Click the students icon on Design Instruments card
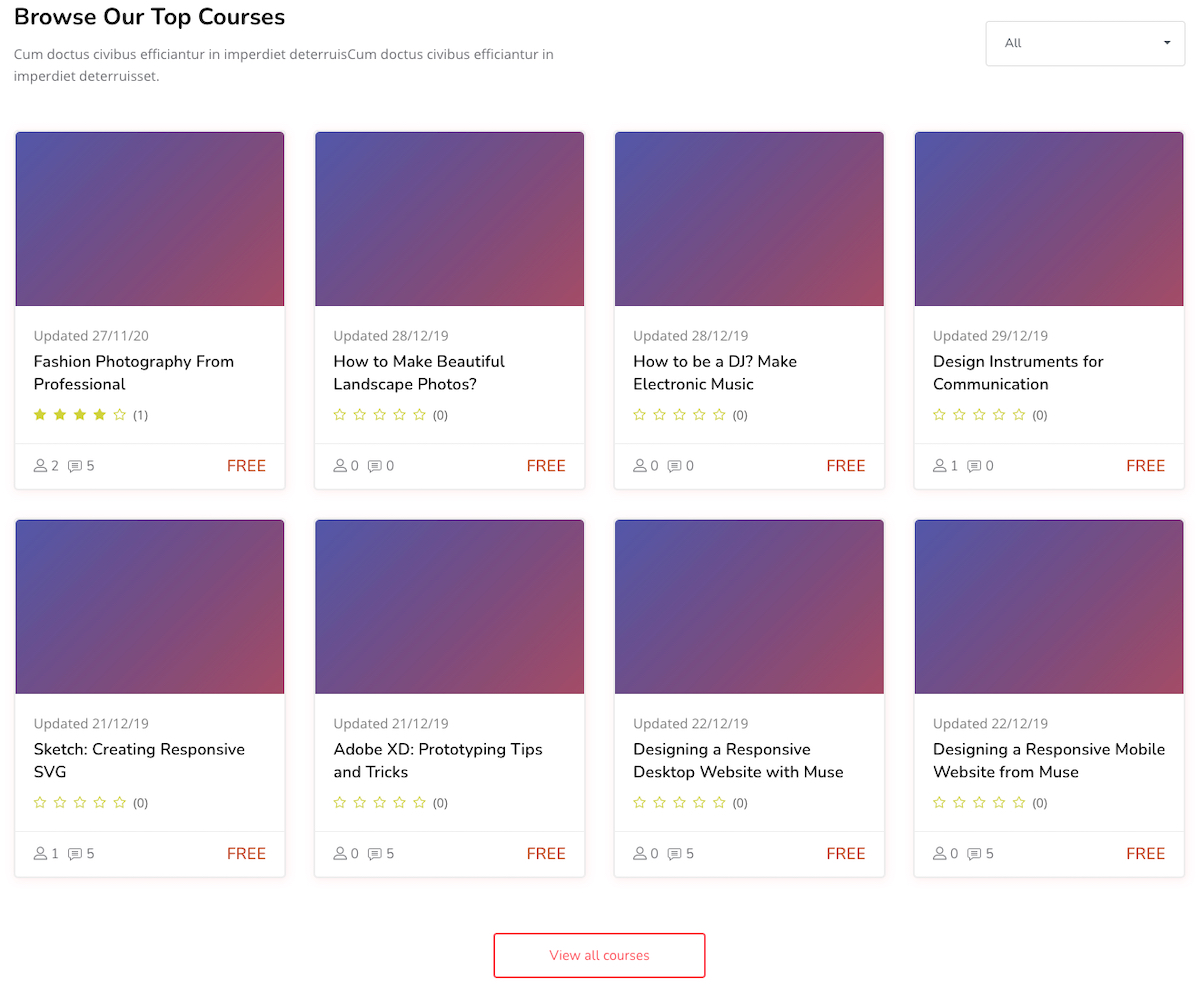 pos(940,466)
